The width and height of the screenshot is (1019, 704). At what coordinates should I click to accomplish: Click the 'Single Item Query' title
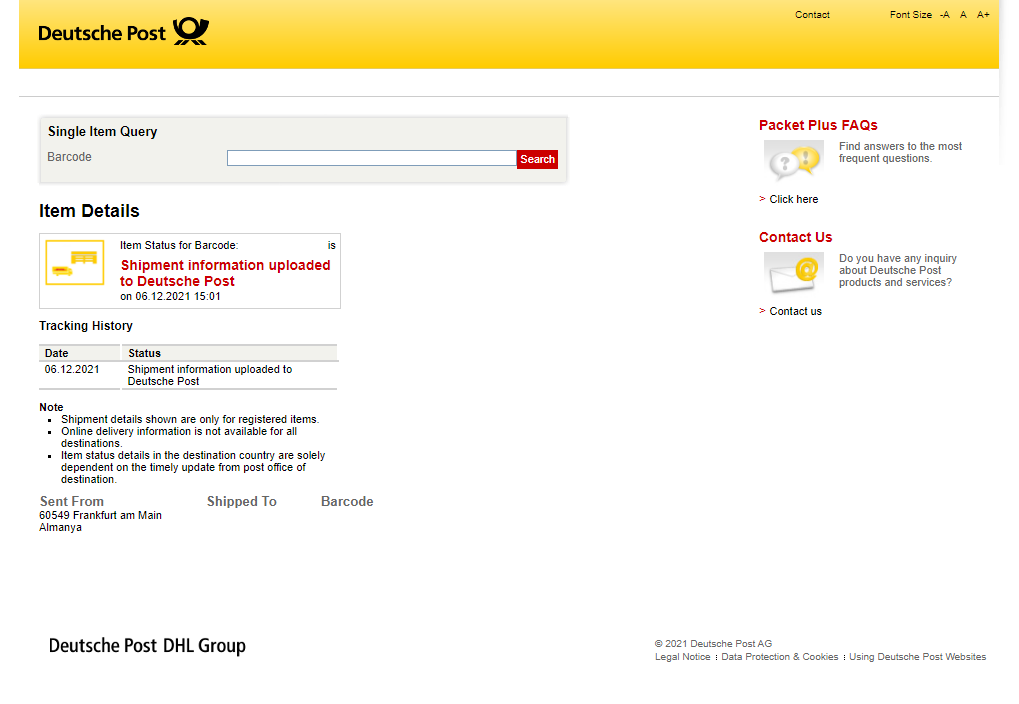click(103, 131)
